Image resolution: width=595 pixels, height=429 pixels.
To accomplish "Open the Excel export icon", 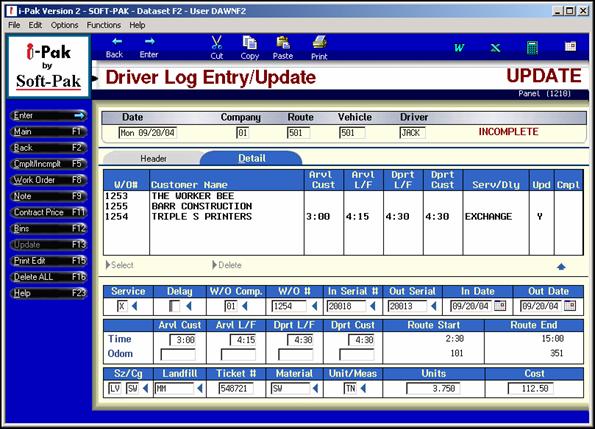I will tap(495, 48).
